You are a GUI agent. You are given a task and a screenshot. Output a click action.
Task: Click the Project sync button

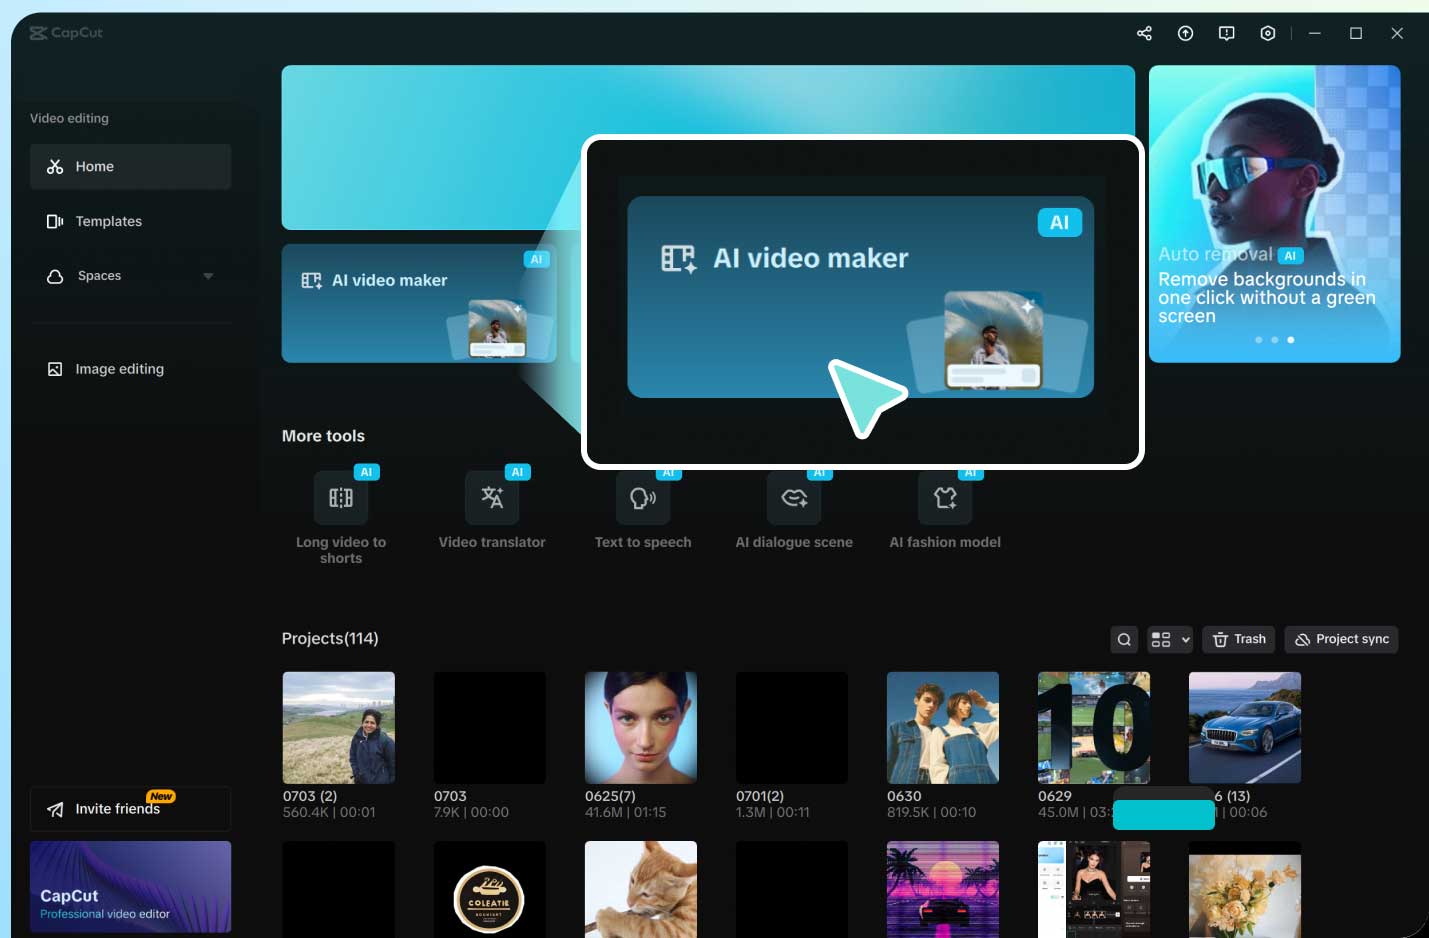(x=1341, y=640)
